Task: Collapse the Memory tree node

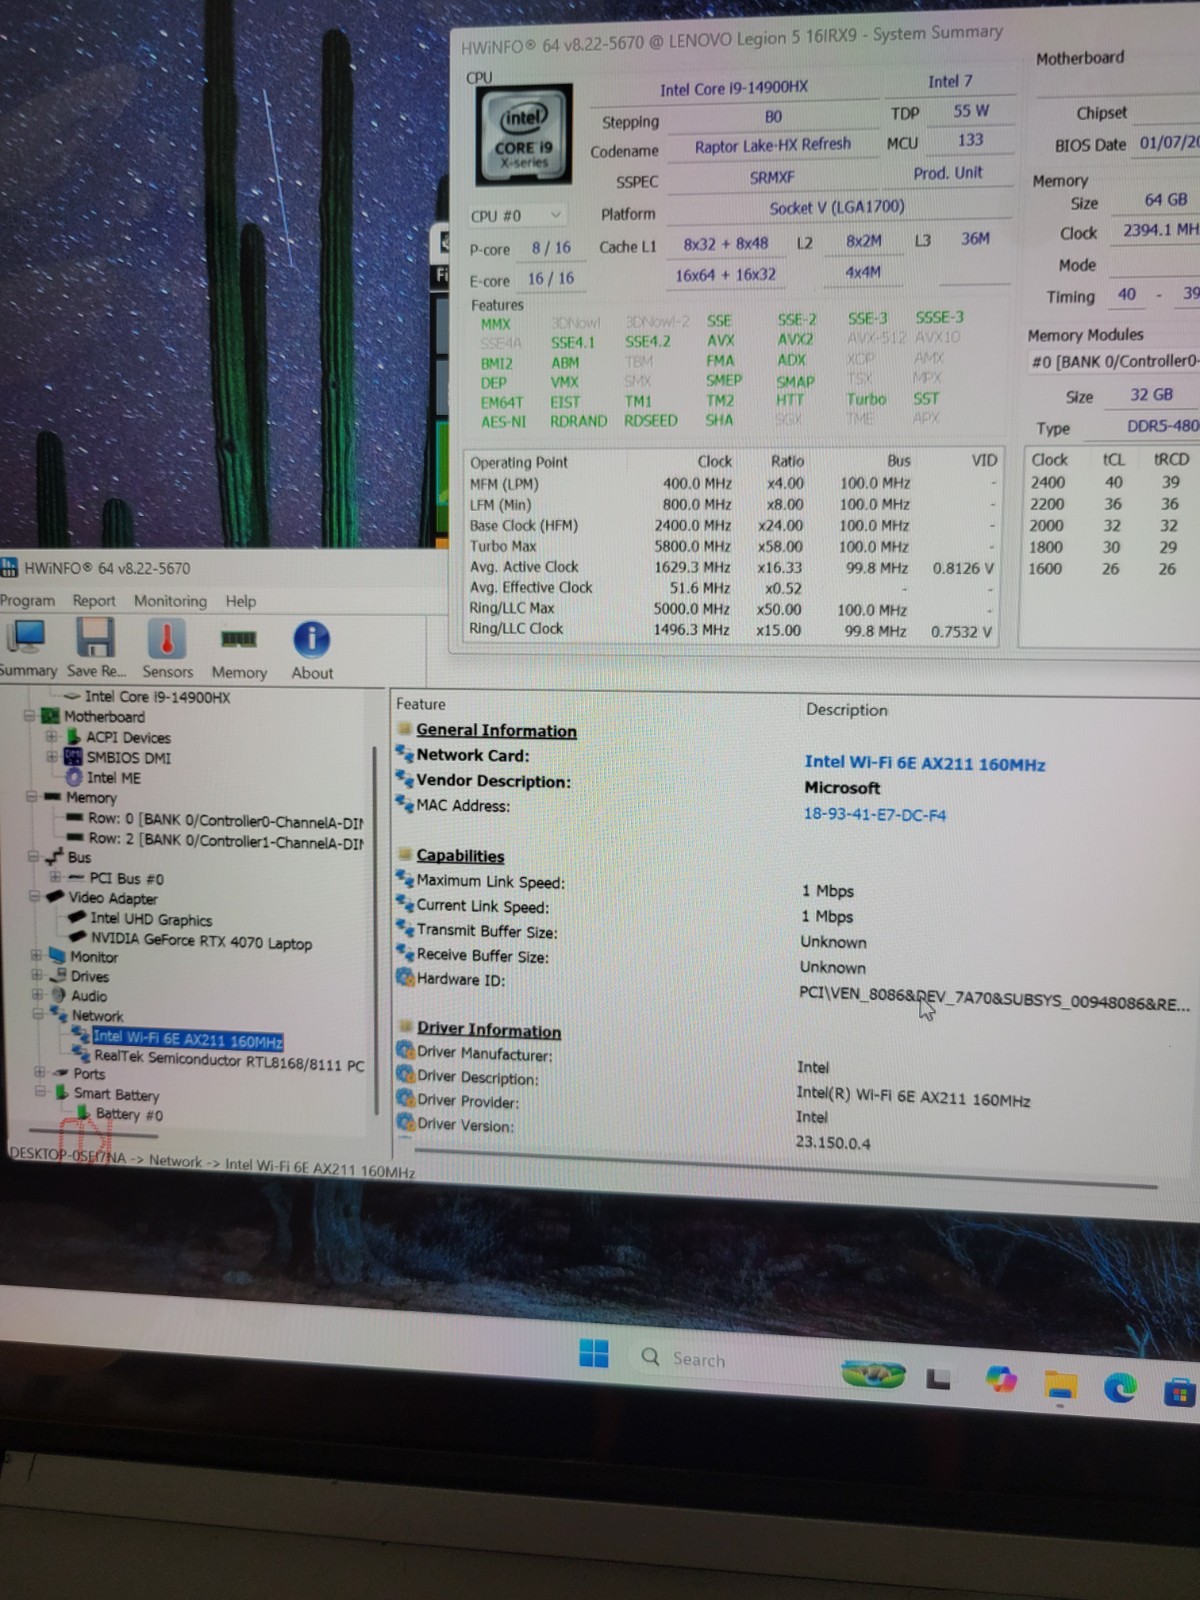Action: coord(31,797)
